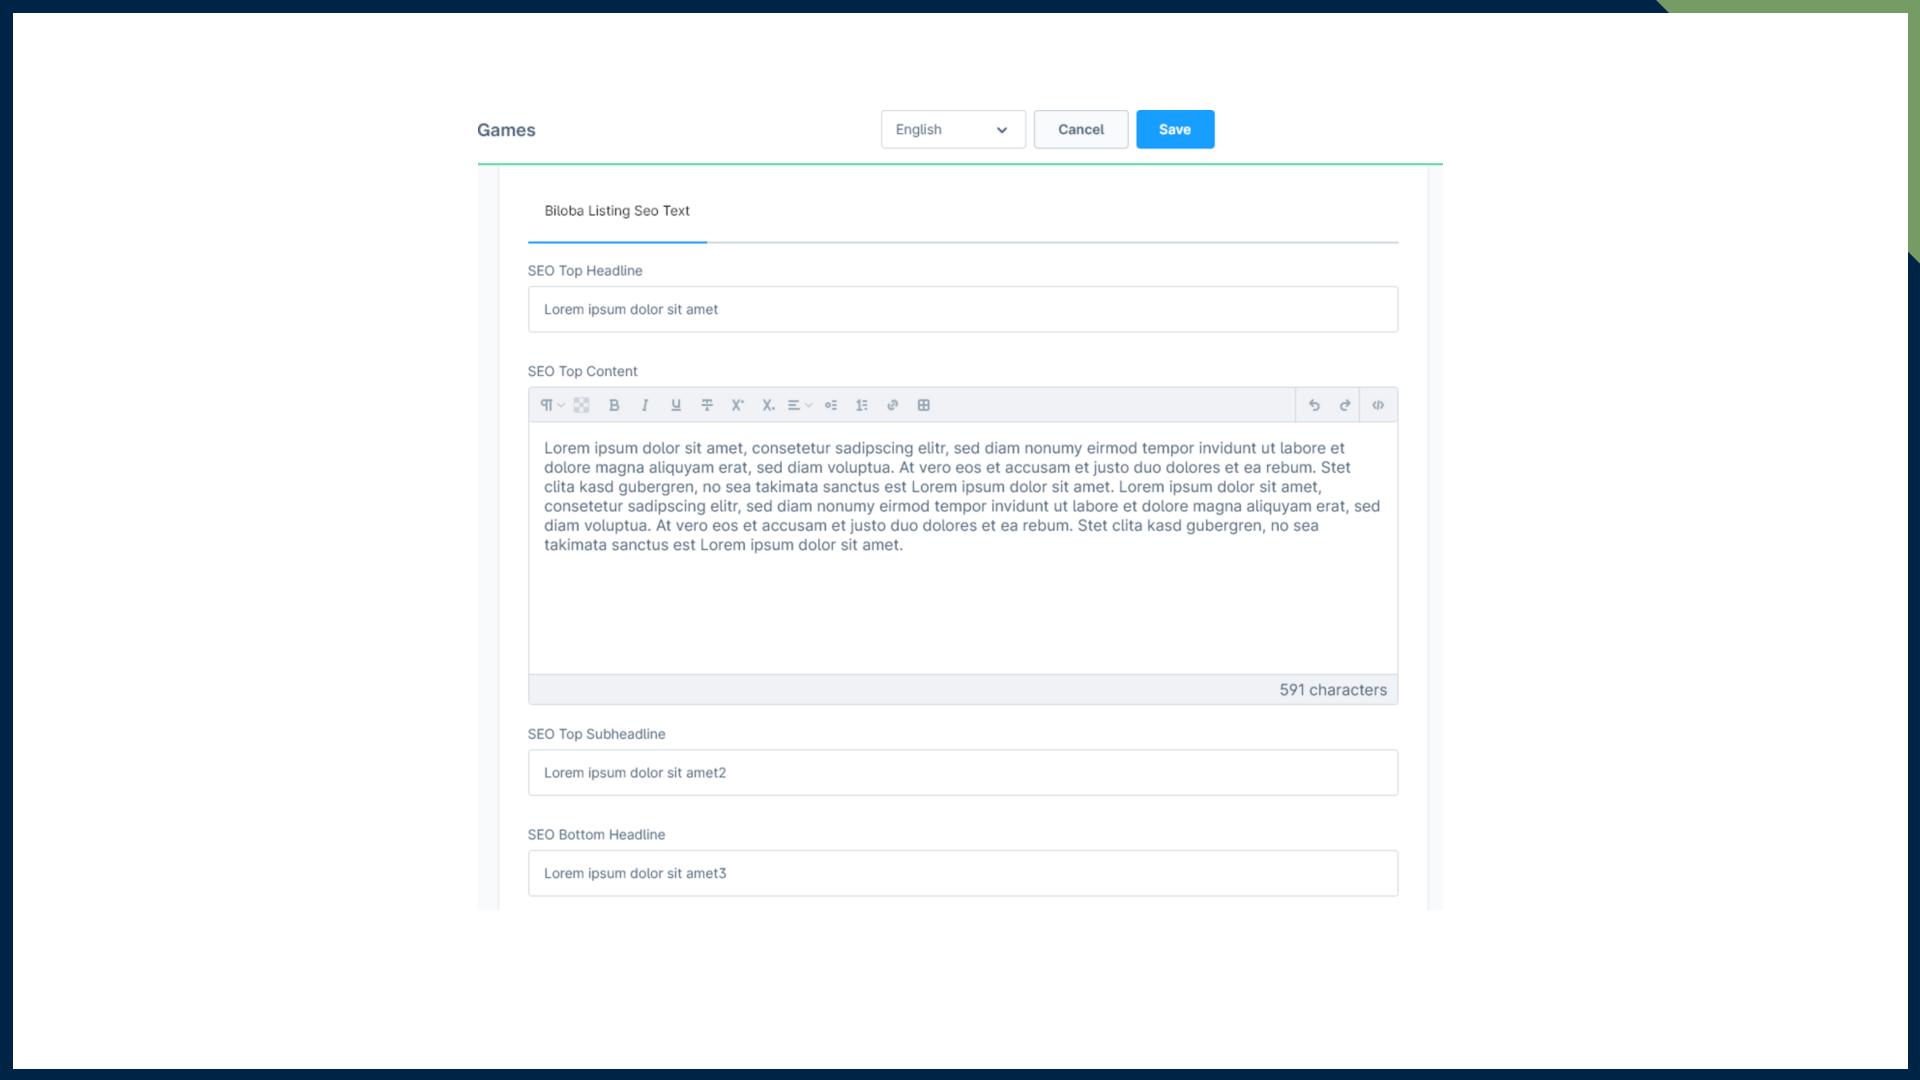Apply superscript formatting
The height and width of the screenshot is (1080, 1920).
[x=737, y=405]
